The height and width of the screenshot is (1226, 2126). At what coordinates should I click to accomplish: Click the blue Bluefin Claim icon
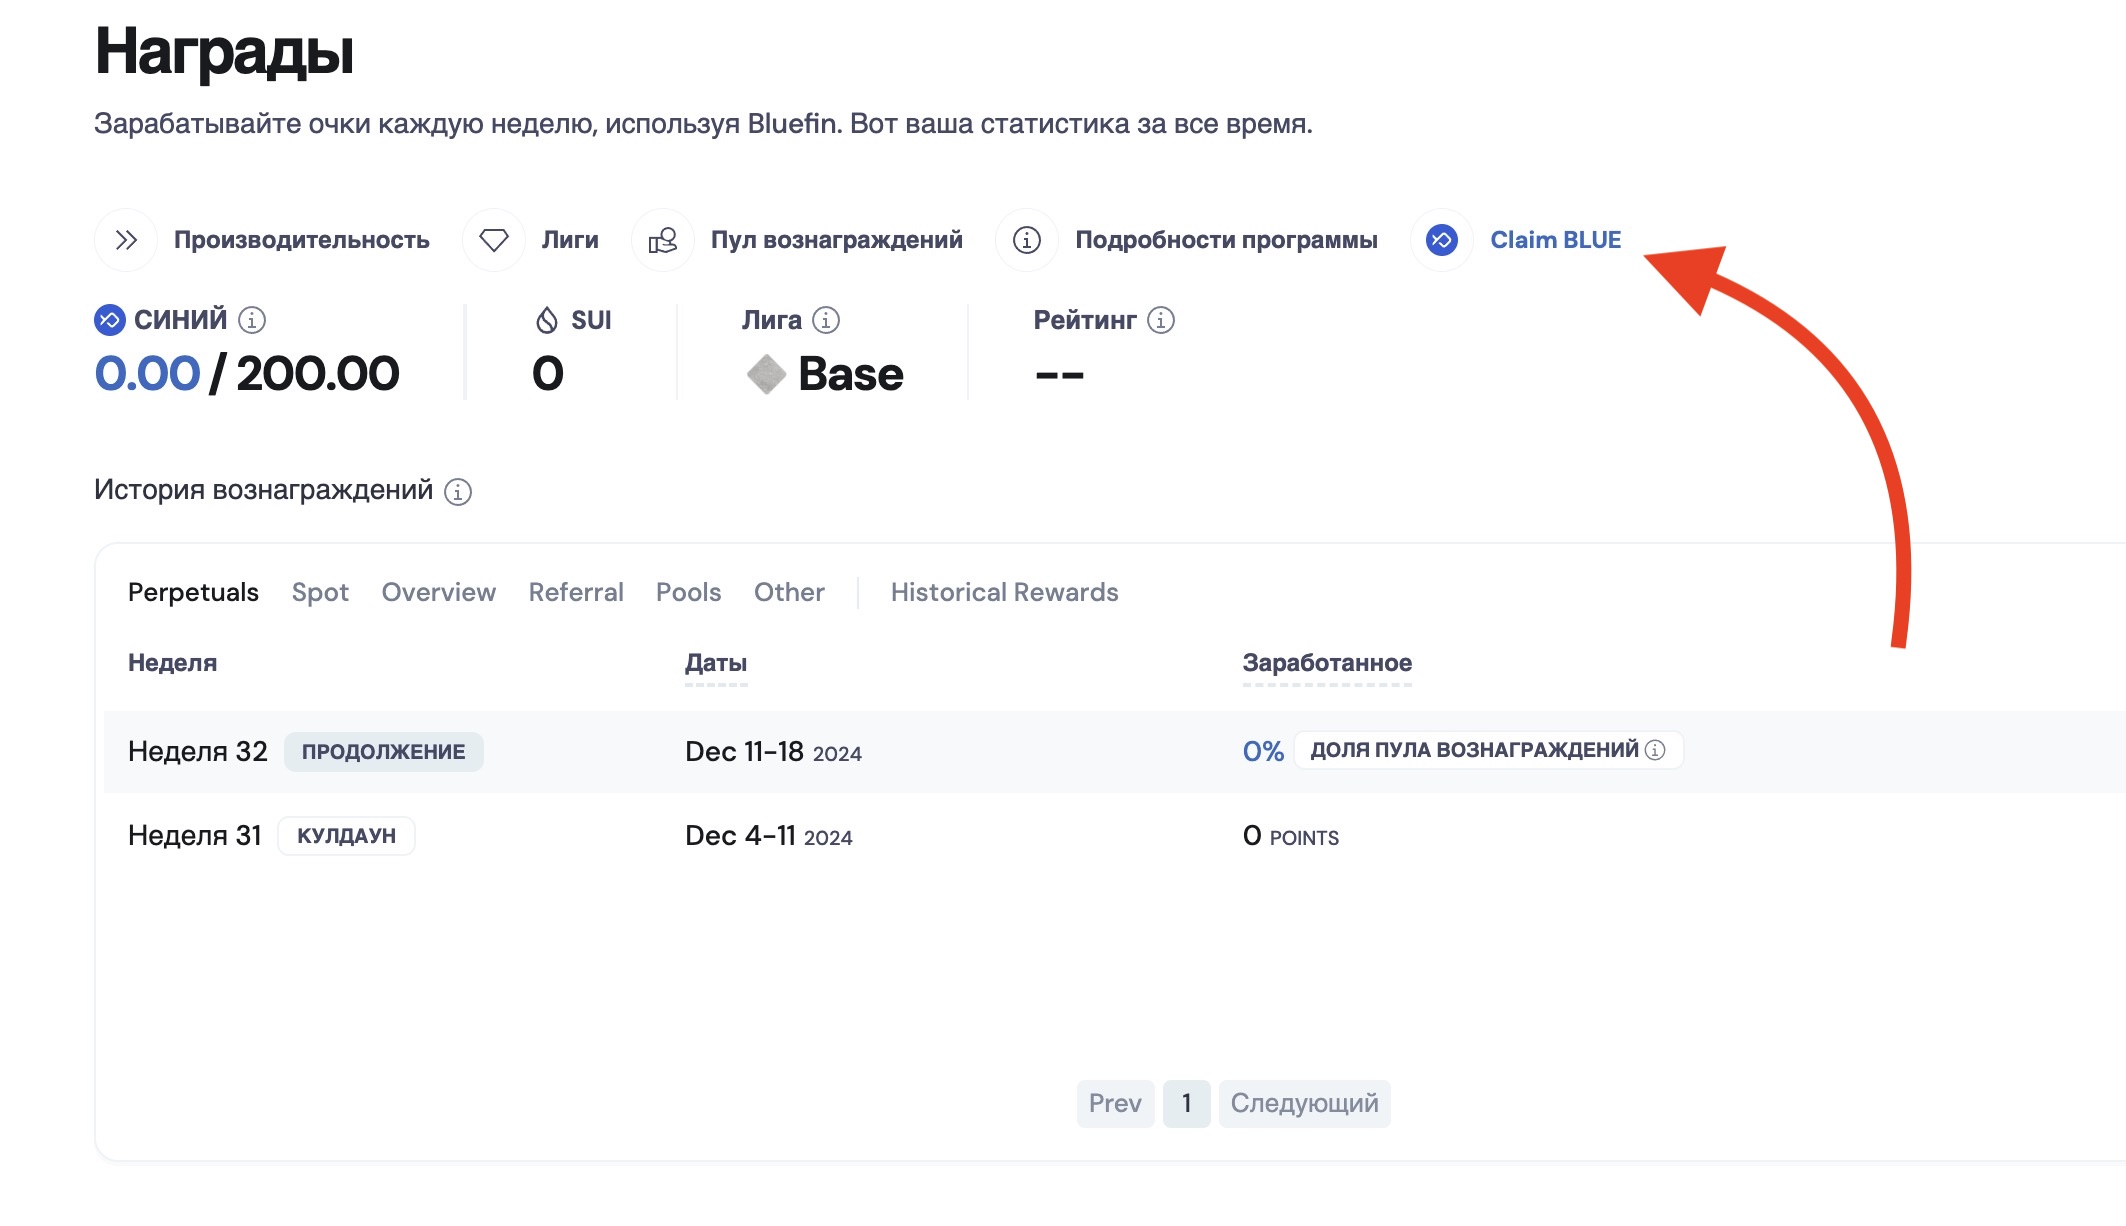tap(1442, 240)
